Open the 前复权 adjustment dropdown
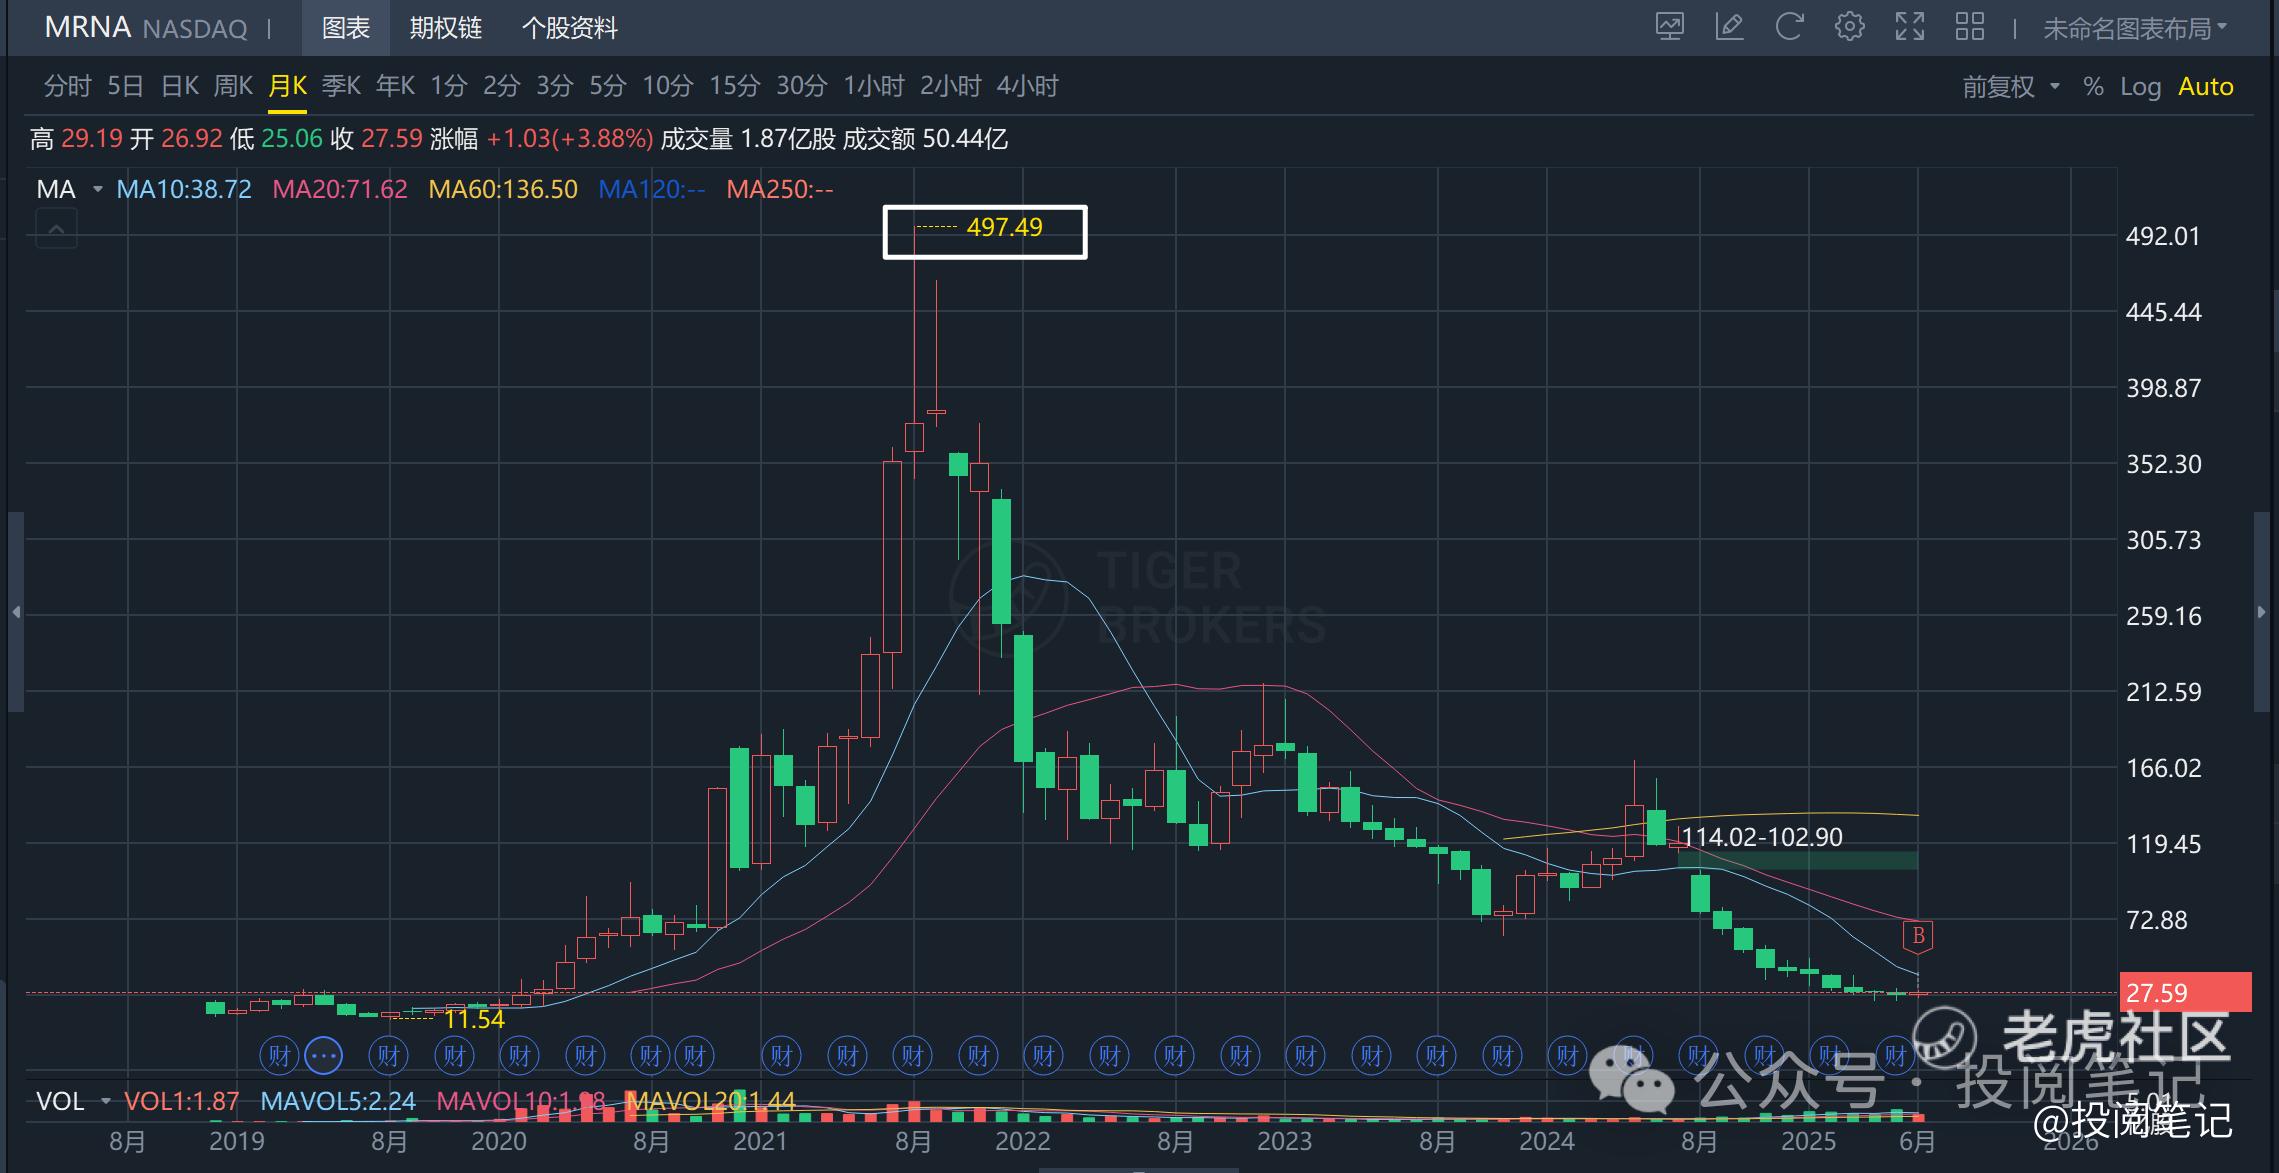The height and width of the screenshot is (1173, 2279). 2012,86
